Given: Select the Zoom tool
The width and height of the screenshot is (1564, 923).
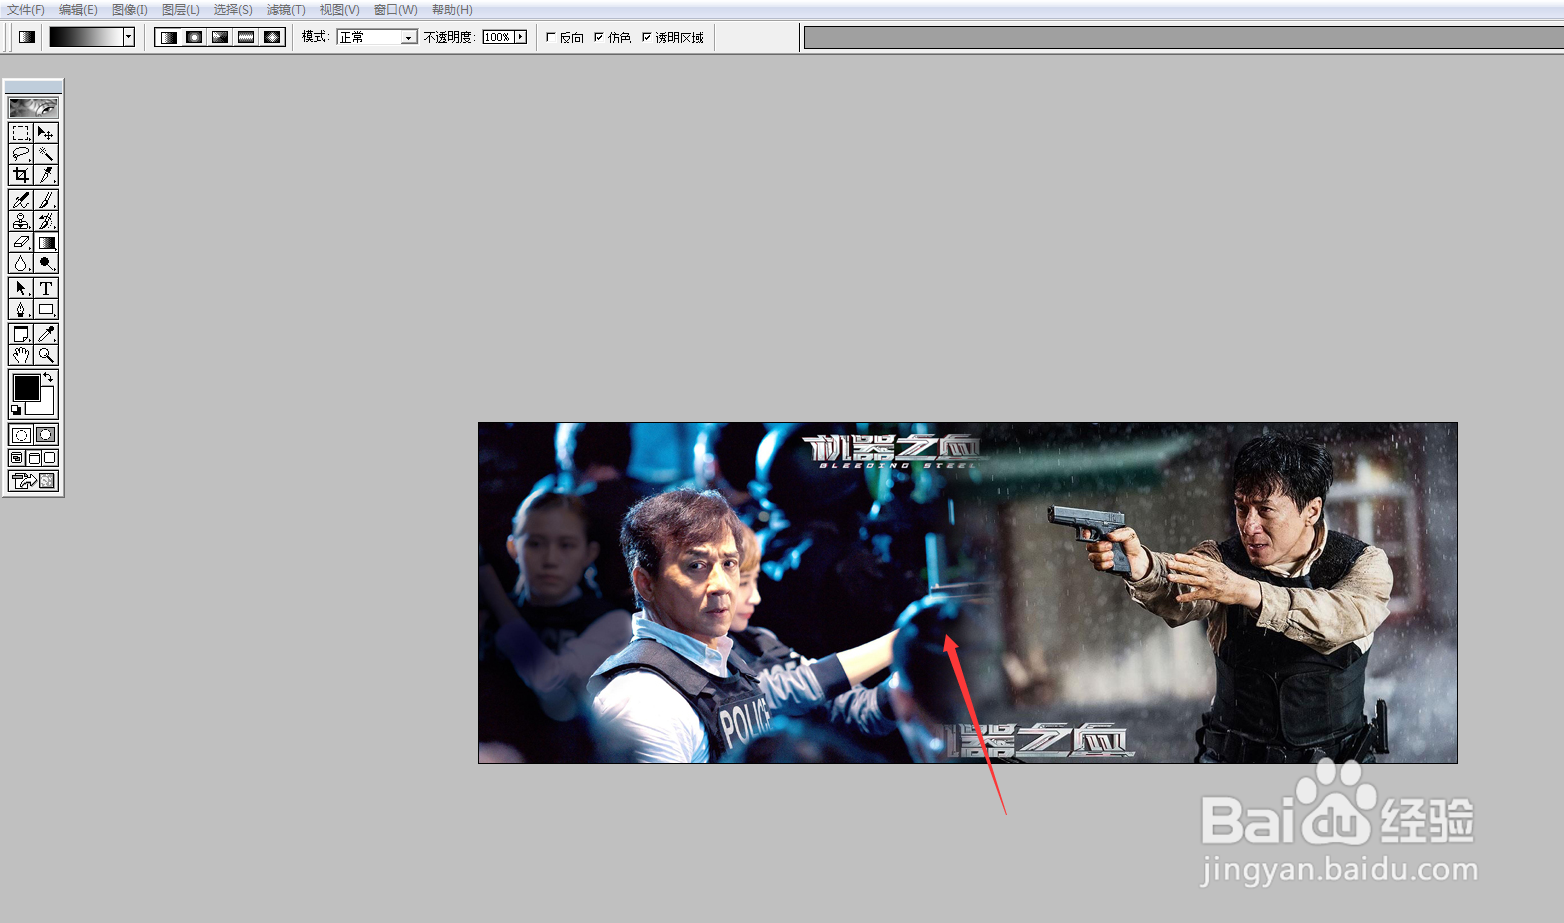Looking at the screenshot, I should coord(46,355).
